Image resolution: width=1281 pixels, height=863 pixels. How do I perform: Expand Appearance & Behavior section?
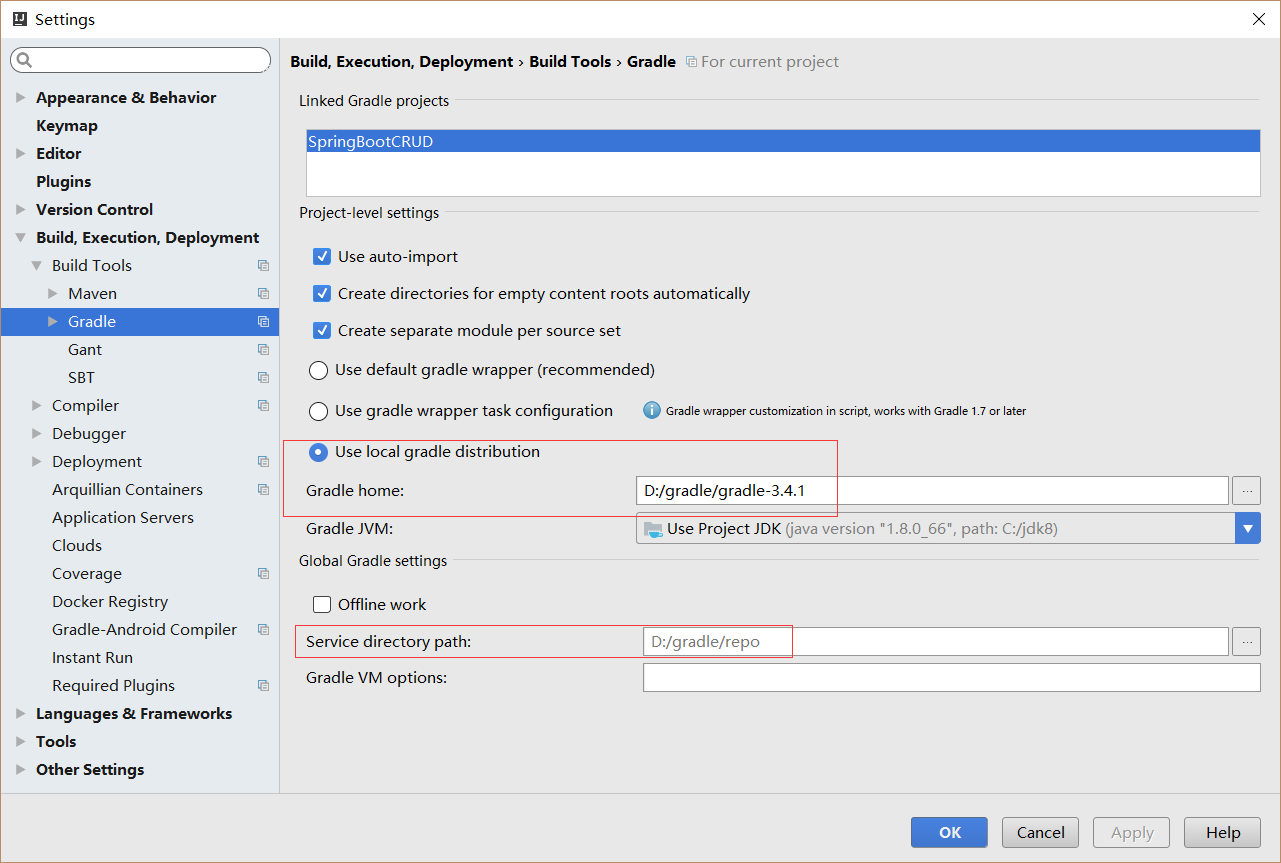[21, 98]
